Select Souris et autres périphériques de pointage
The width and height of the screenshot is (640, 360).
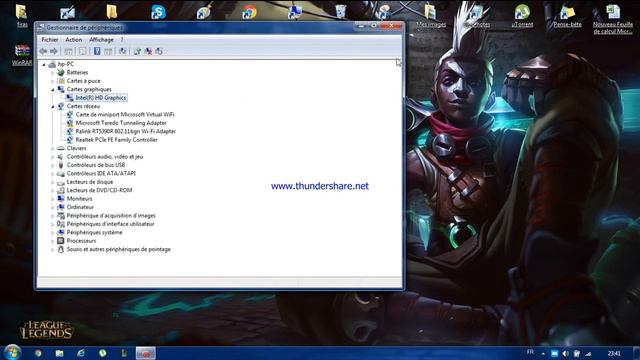(x=118, y=249)
